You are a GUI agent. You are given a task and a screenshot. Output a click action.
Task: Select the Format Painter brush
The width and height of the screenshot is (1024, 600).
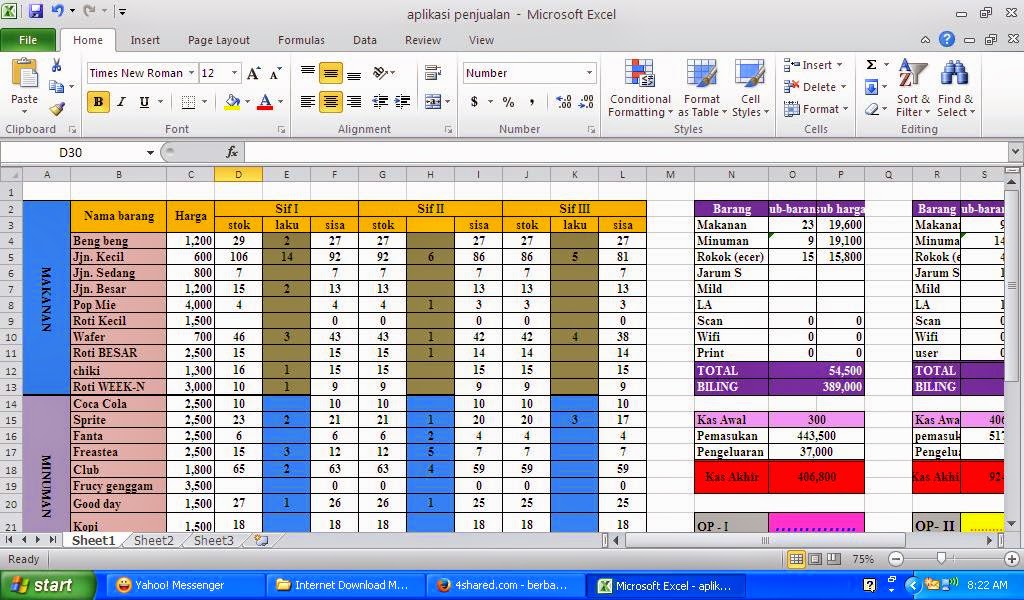click(x=57, y=108)
